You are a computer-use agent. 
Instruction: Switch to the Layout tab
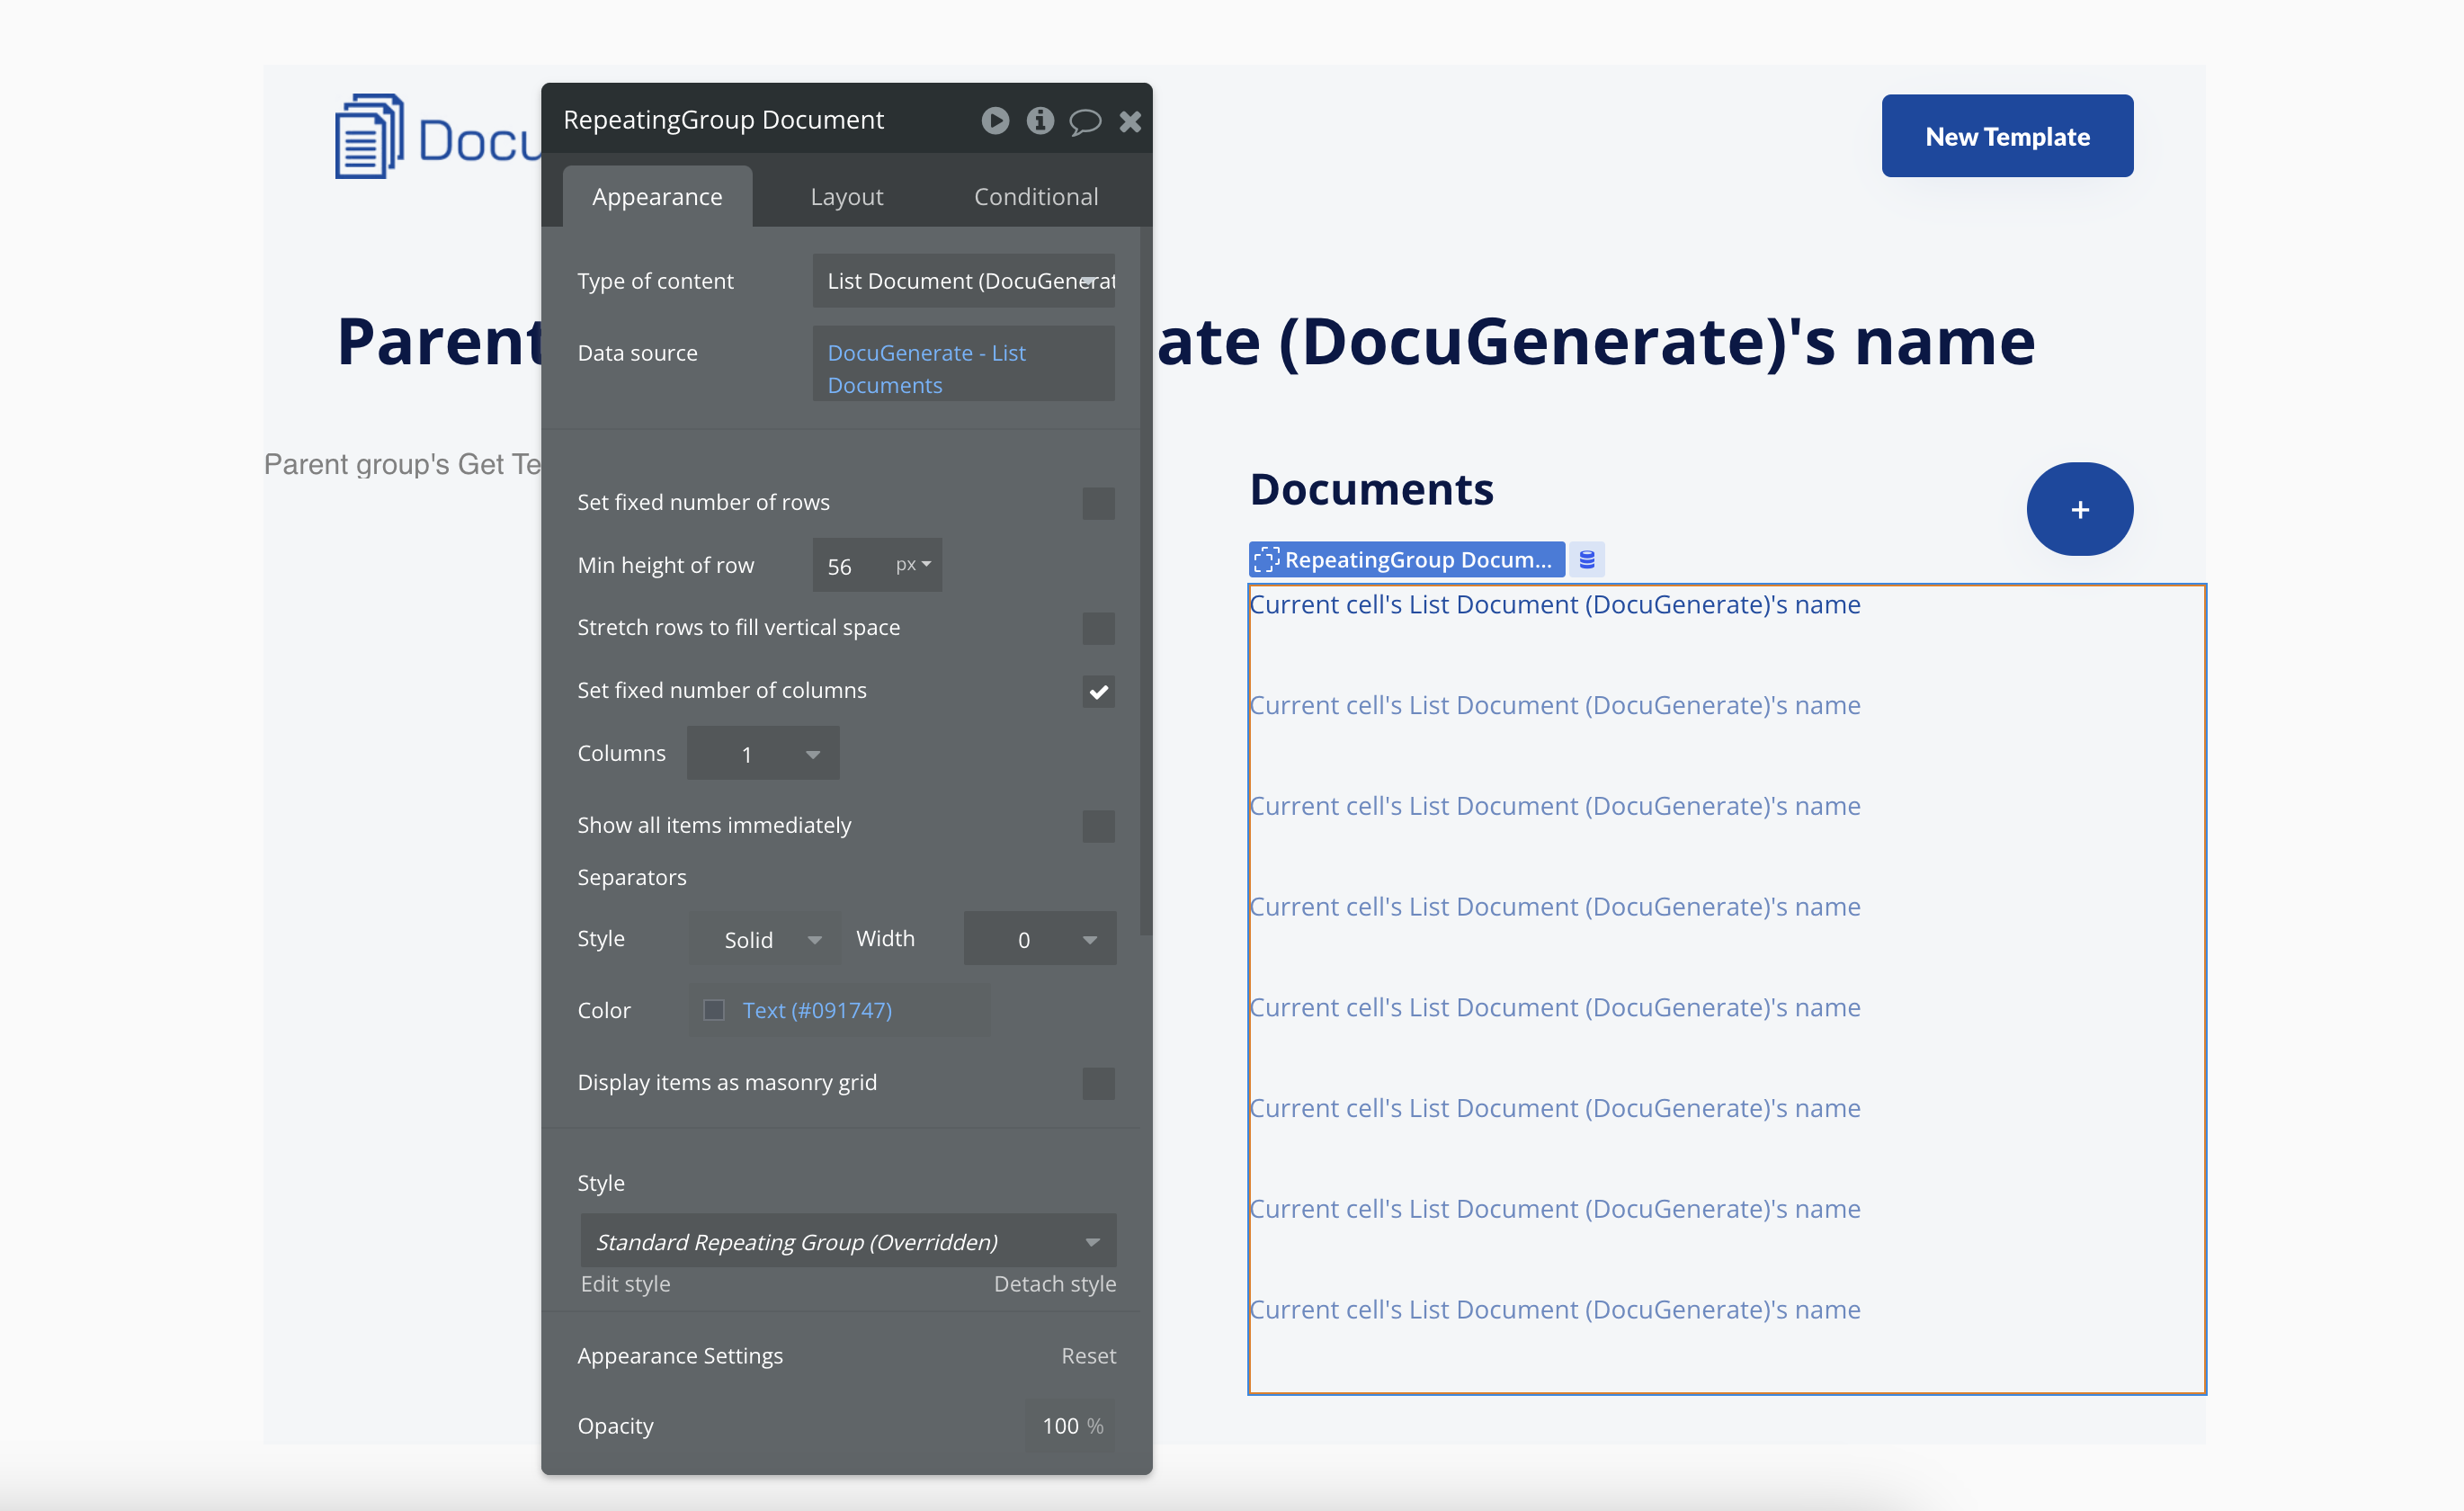click(x=847, y=197)
